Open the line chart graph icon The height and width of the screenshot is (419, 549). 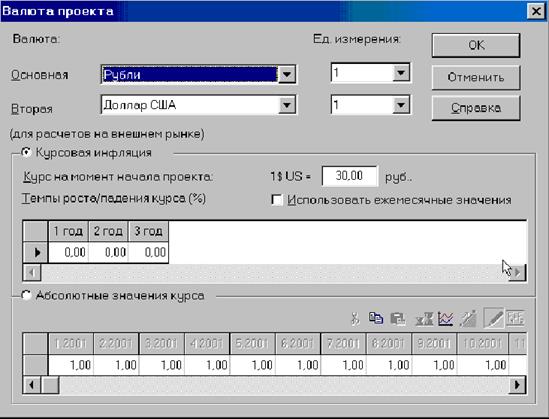click(x=445, y=319)
